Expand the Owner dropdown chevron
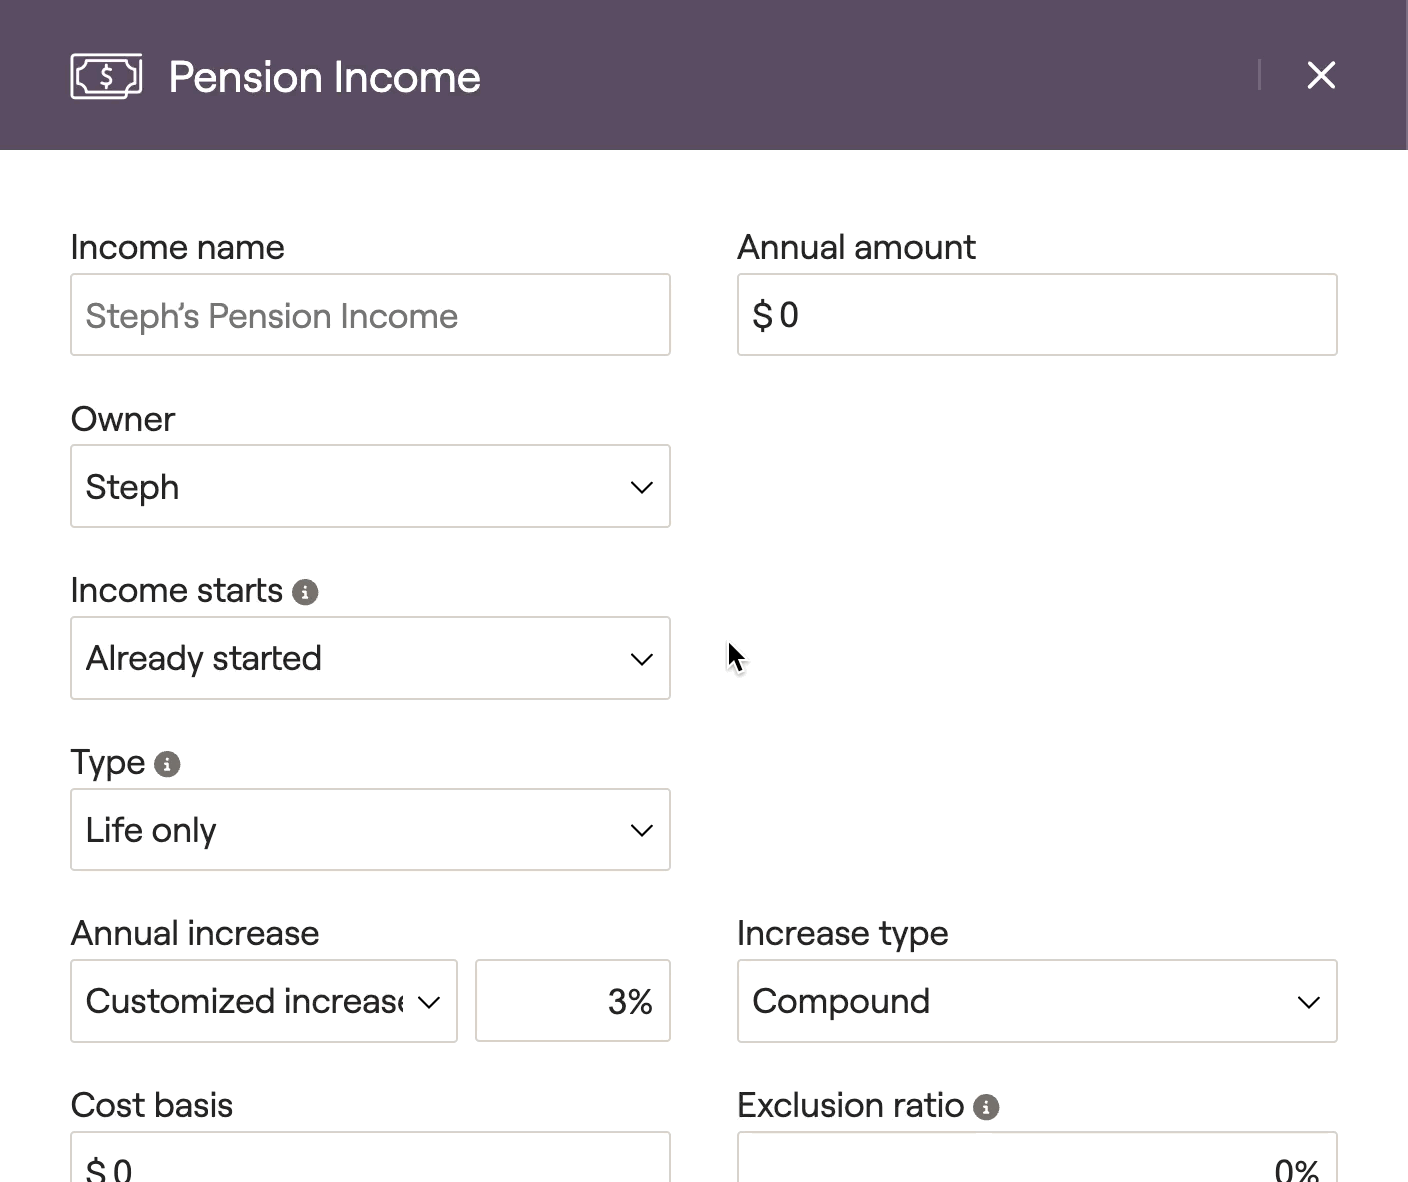Image resolution: width=1408 pixels, height=1182 pixels. [641, 487]
